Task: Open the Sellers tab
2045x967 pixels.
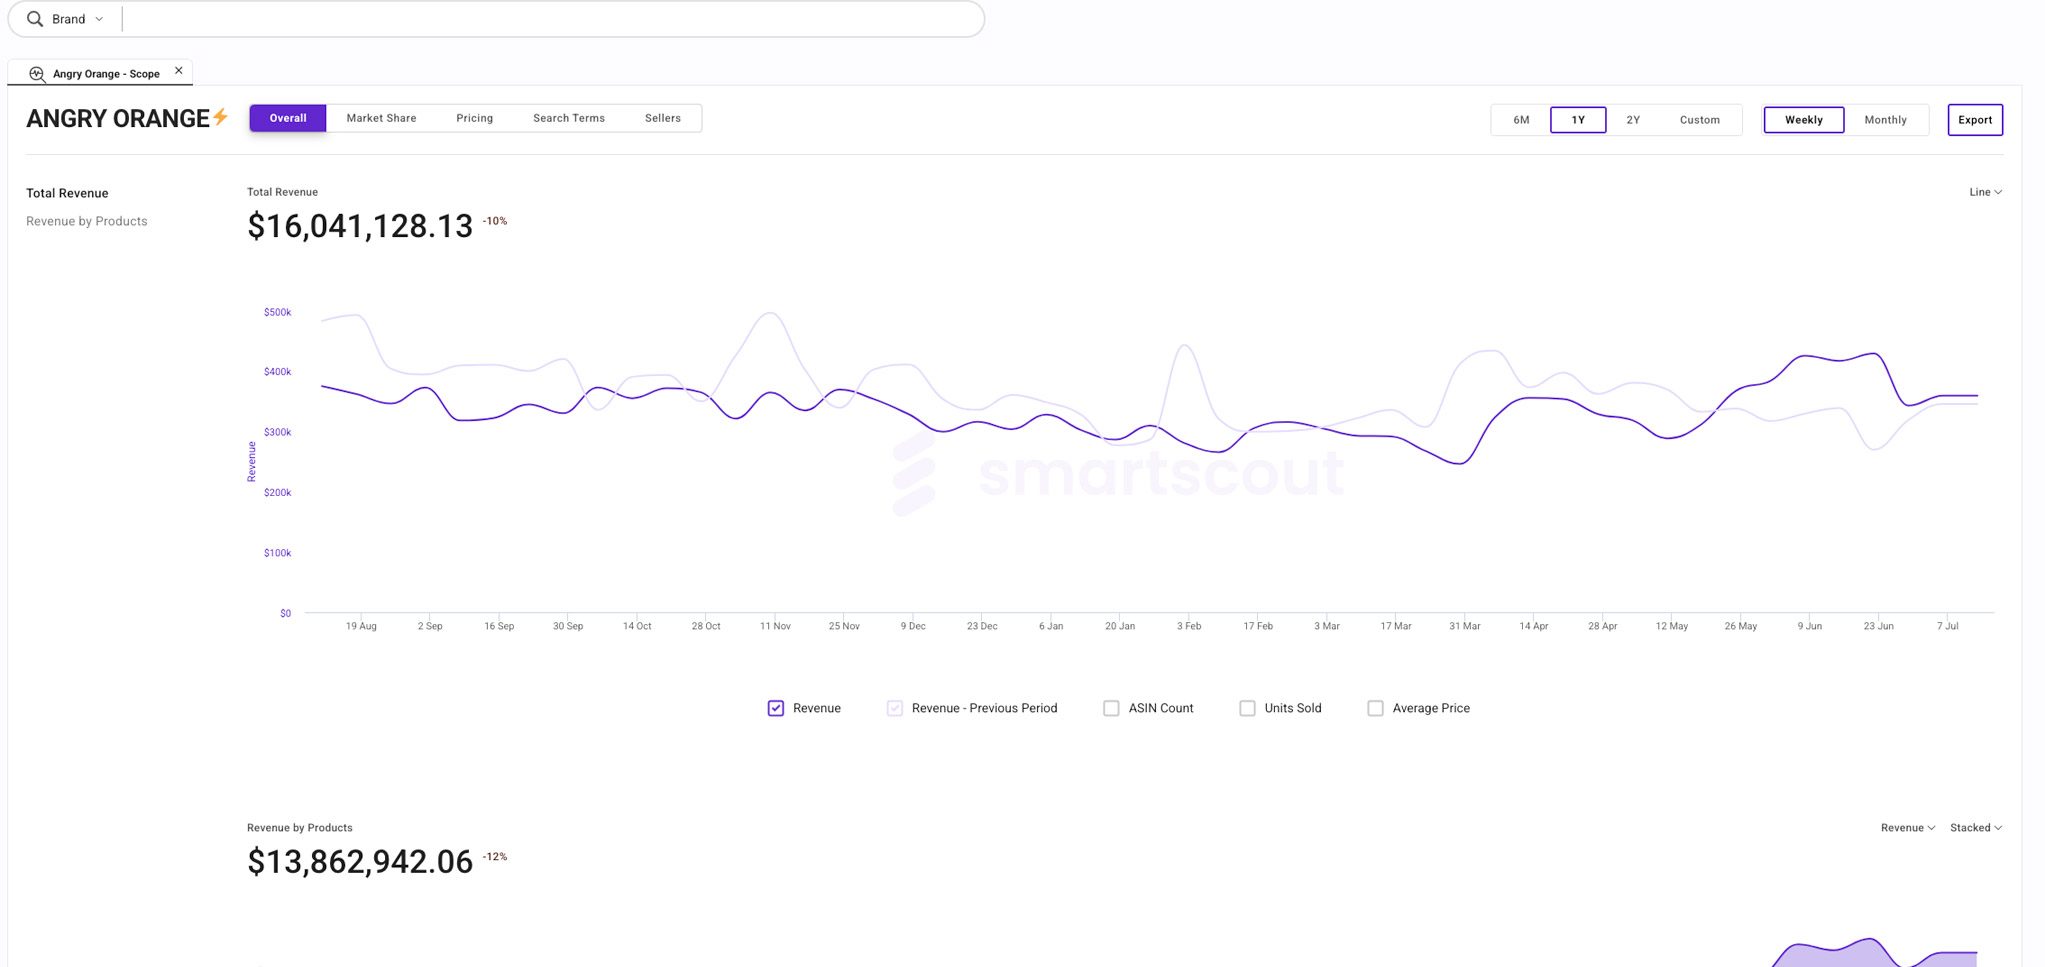Action: pos(663,118)
